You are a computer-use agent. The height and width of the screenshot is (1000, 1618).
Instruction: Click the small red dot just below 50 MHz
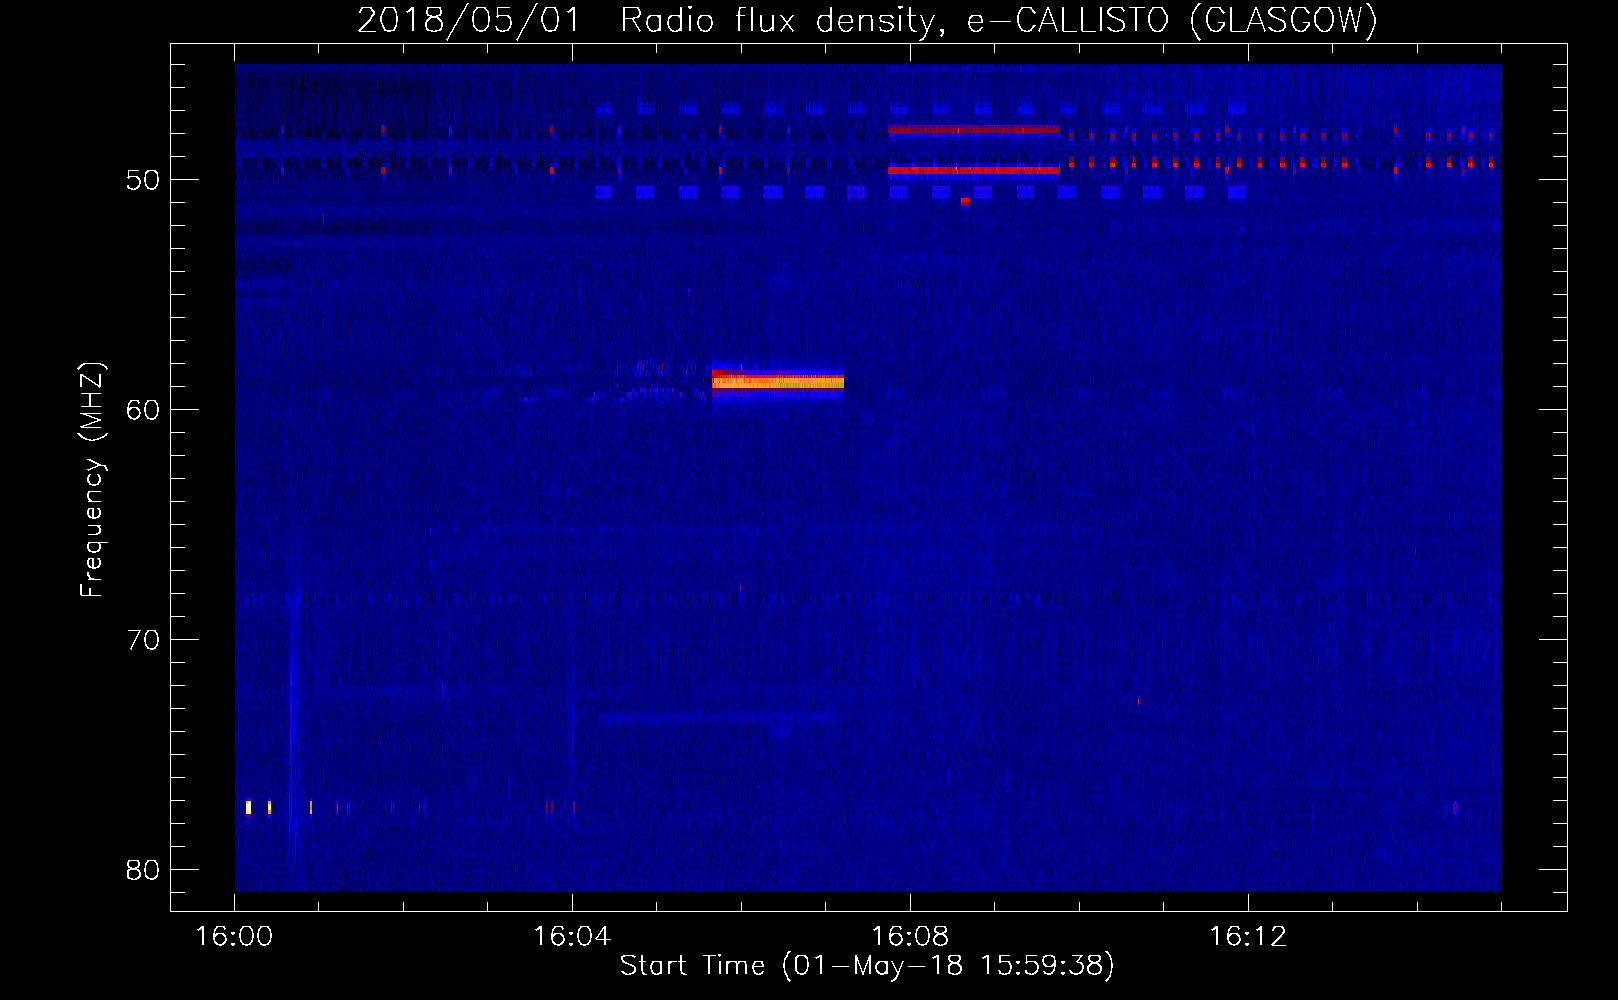point(965,201)
